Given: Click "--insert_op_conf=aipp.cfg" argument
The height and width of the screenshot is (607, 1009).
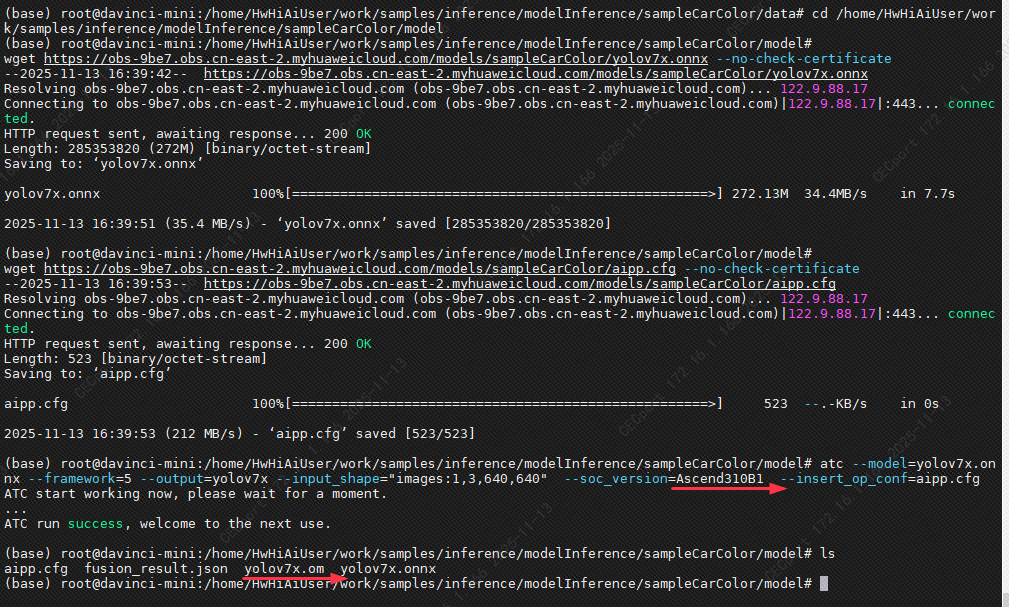Looking at the screenshot, I should [880, 478].
